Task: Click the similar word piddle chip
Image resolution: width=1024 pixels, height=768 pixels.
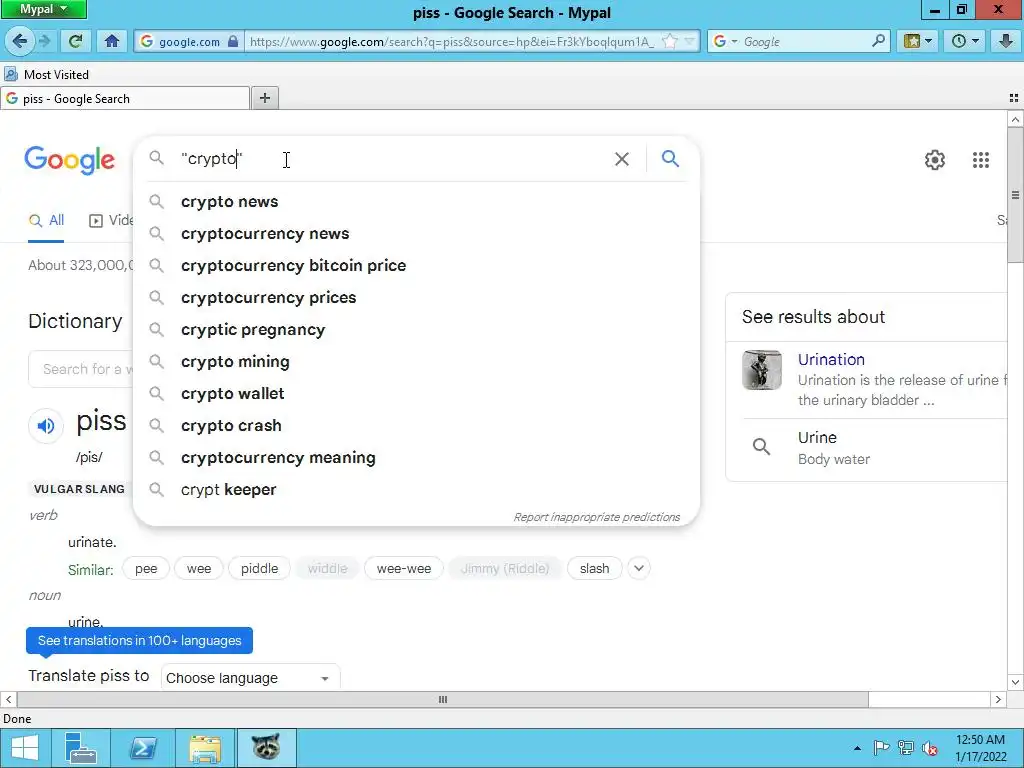Action: [x=259, y=568]
